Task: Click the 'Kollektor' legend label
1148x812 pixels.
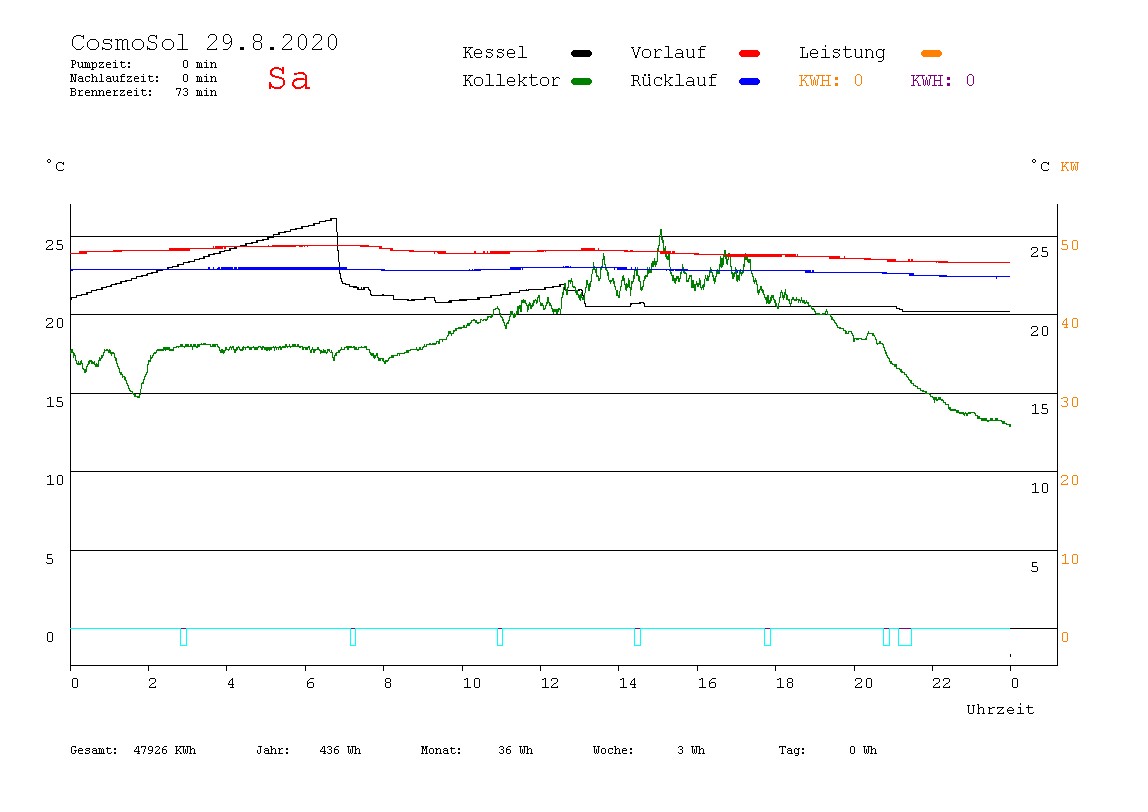Action: pos(511,81)
